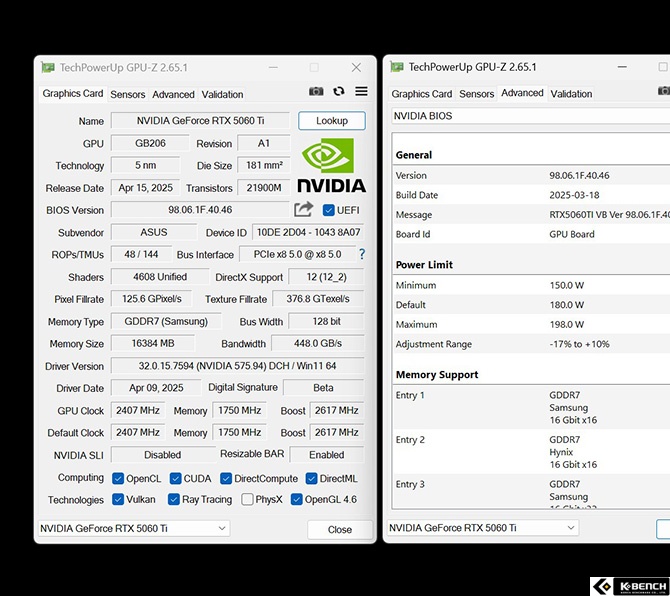Select Memory Support Entry 2 Hynix row
The image size is (670, 596).
click(531, 452)
